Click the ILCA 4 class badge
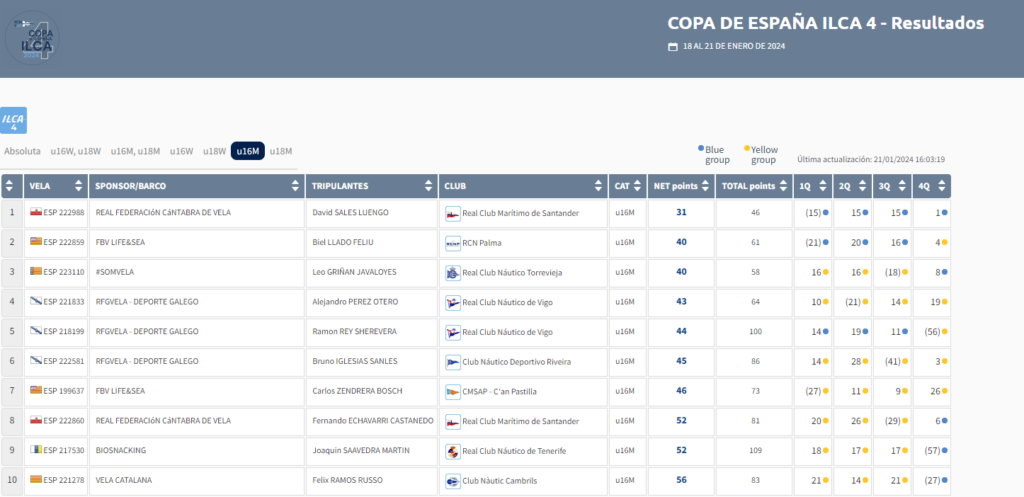 click(x=13, y=120)
